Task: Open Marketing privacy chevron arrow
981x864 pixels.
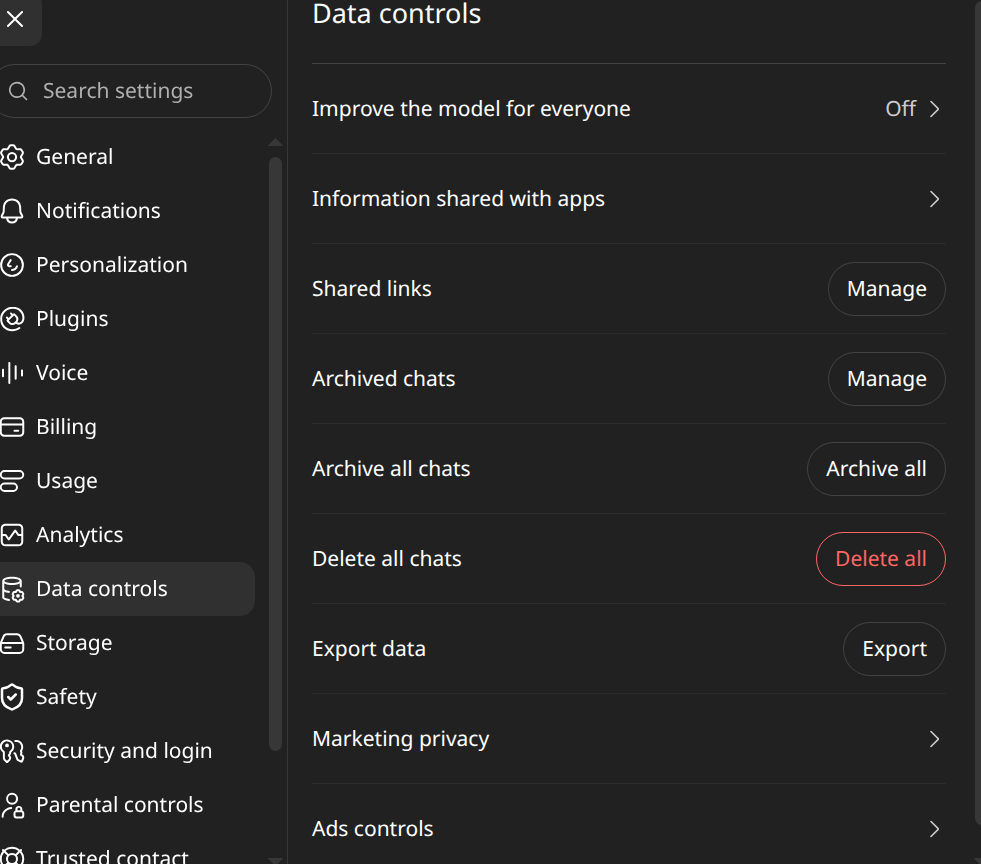Action: pyautogui.click(x=934, y=739)
